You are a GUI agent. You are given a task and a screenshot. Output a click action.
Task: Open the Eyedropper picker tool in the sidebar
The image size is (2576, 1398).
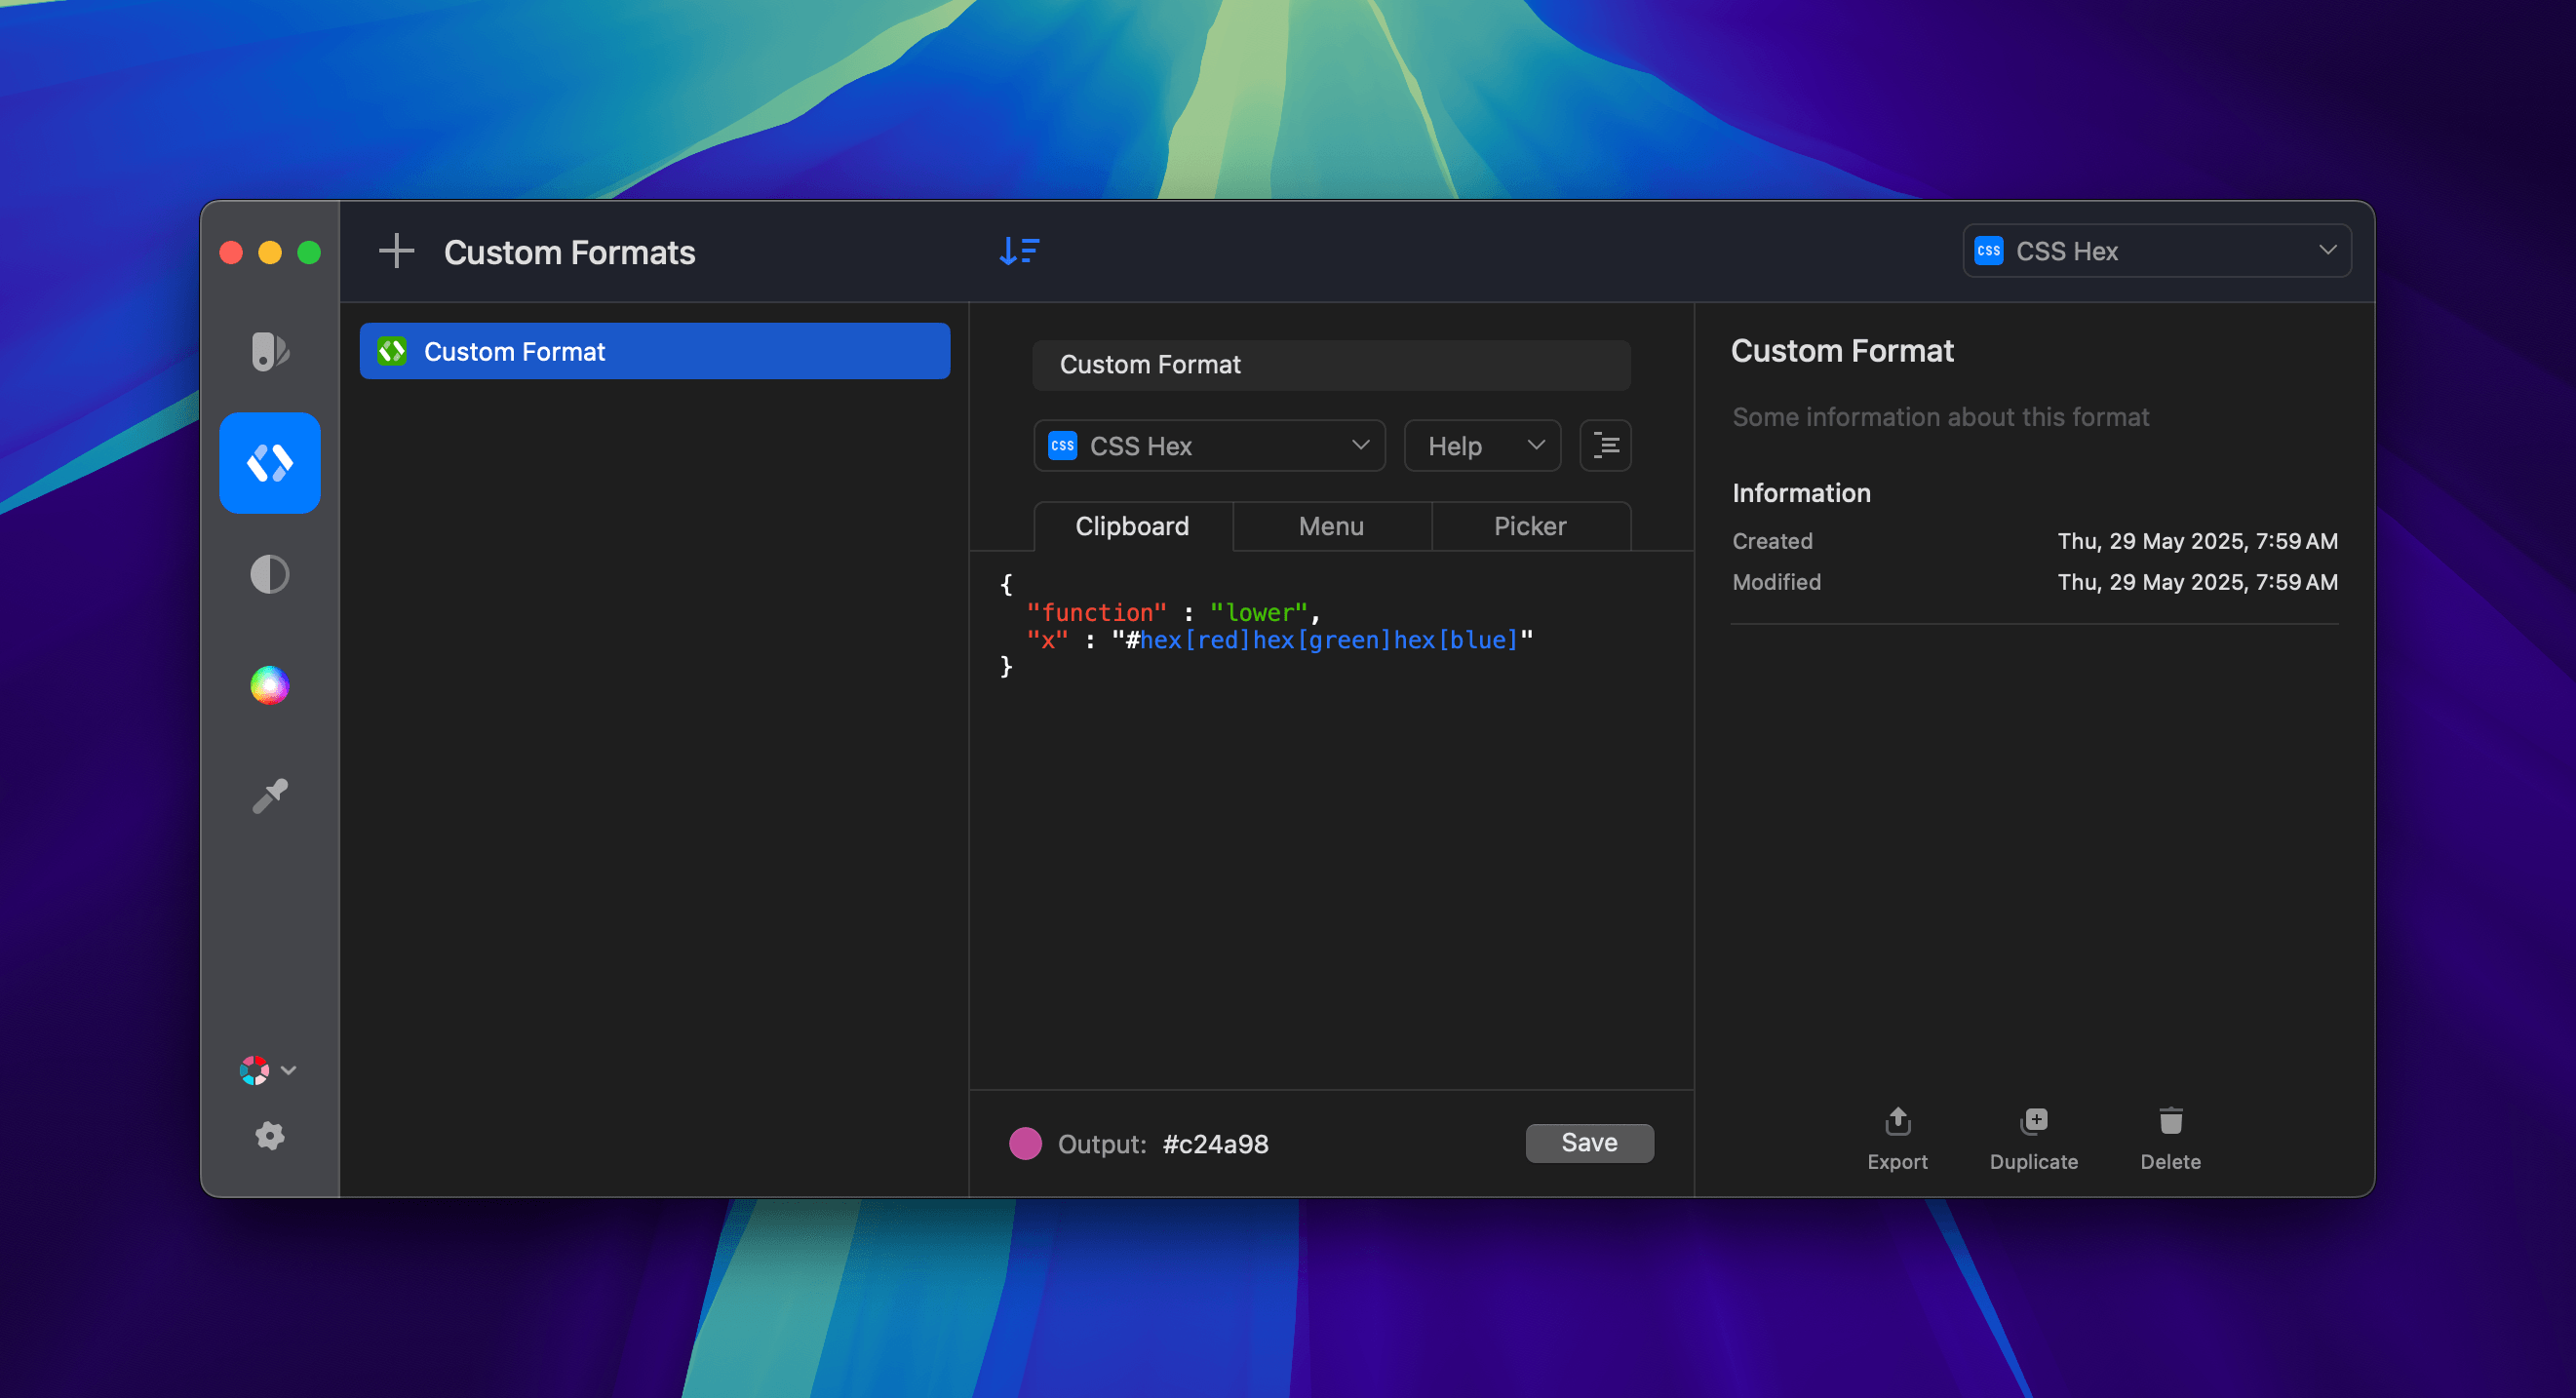(269, 793)
